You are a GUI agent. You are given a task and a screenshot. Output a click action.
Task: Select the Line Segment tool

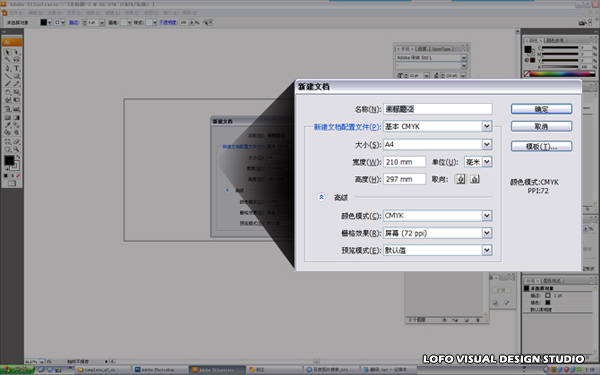click(8, 76)
